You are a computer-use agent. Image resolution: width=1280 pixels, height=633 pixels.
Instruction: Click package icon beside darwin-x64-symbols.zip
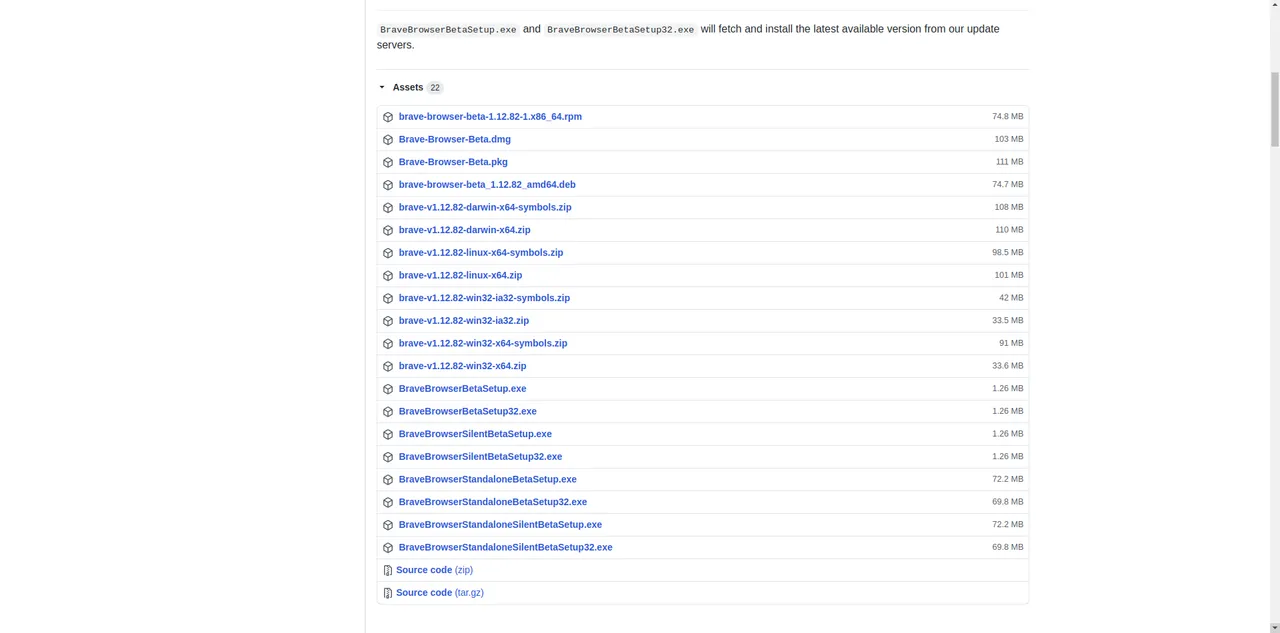coord(388,208)
